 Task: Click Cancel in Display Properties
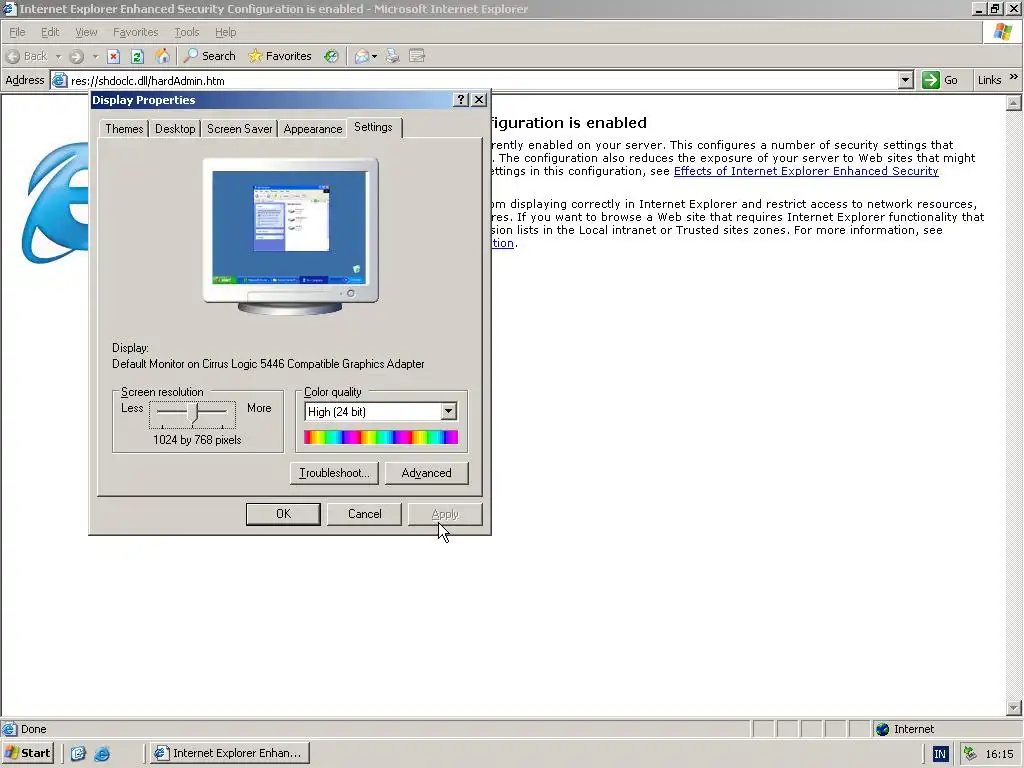(x=364, y=514)
